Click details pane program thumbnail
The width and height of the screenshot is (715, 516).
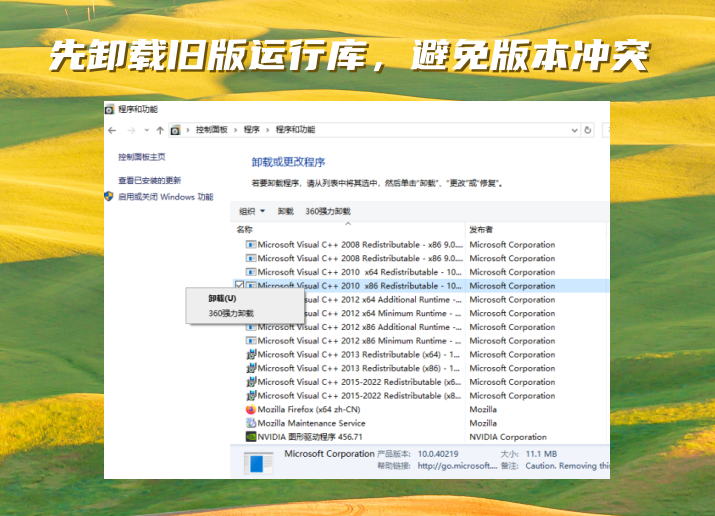[259, 463]
